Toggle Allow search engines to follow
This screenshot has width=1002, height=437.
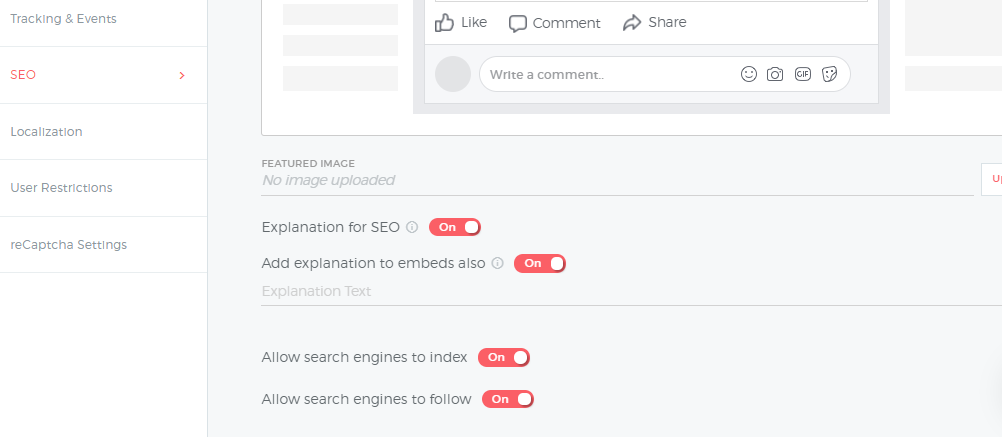pos(507,399)
